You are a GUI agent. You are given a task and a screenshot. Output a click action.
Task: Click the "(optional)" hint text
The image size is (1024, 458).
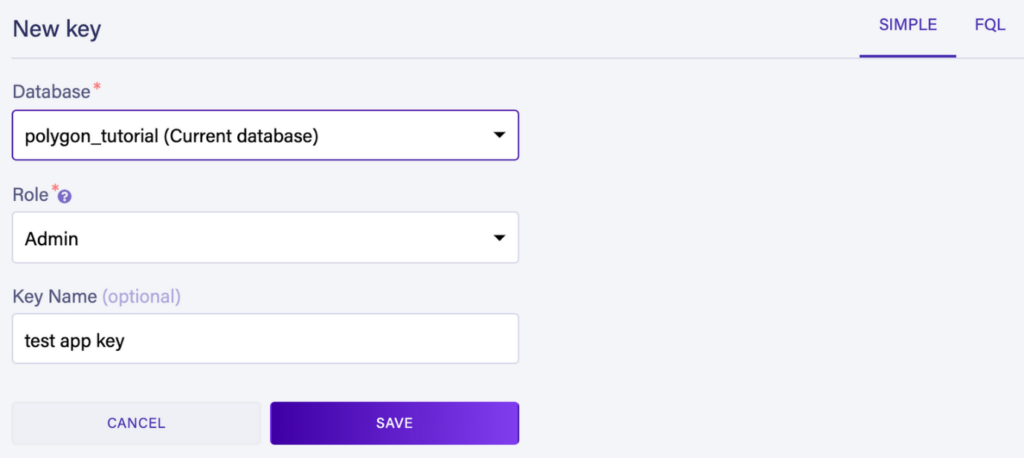tap(142, 297)
